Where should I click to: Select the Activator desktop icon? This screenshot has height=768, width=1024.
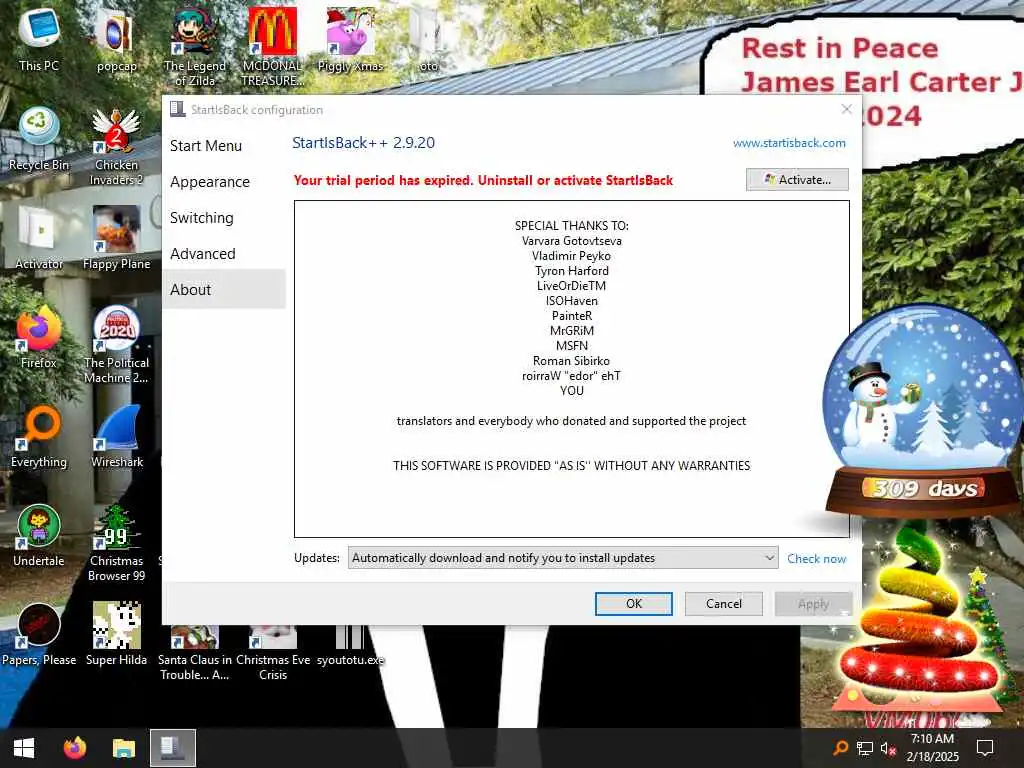click(39, 238)
